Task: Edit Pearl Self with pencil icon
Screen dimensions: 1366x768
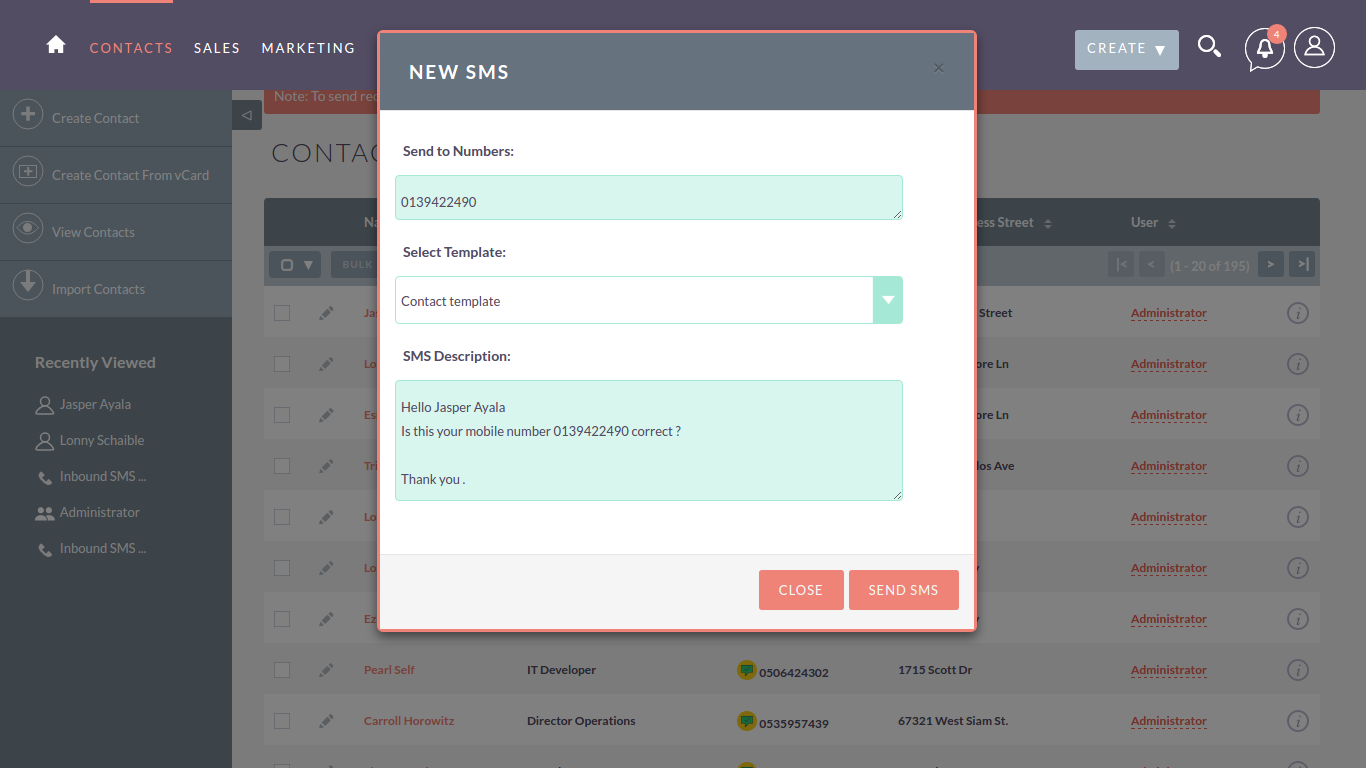Action: point(326,670)
